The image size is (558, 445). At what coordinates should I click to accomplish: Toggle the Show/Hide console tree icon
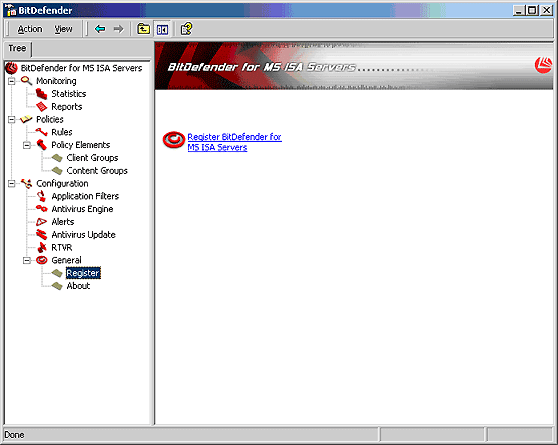[162, 29]
